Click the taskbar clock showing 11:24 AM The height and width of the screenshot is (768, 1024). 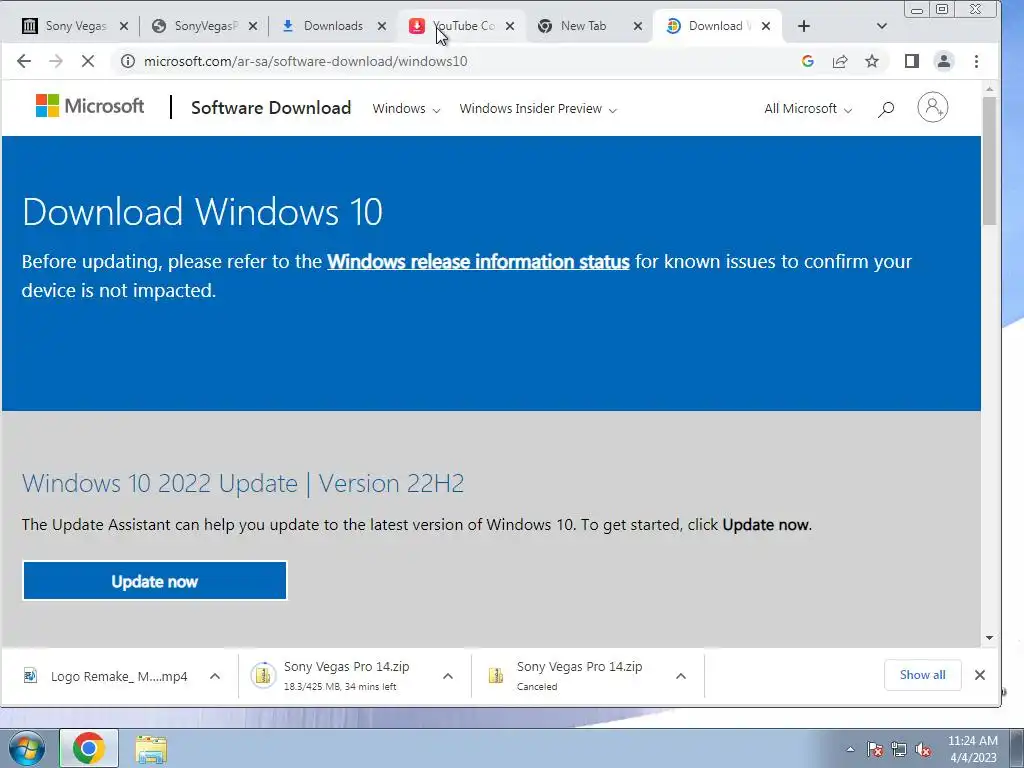click(x=972, y=749)
